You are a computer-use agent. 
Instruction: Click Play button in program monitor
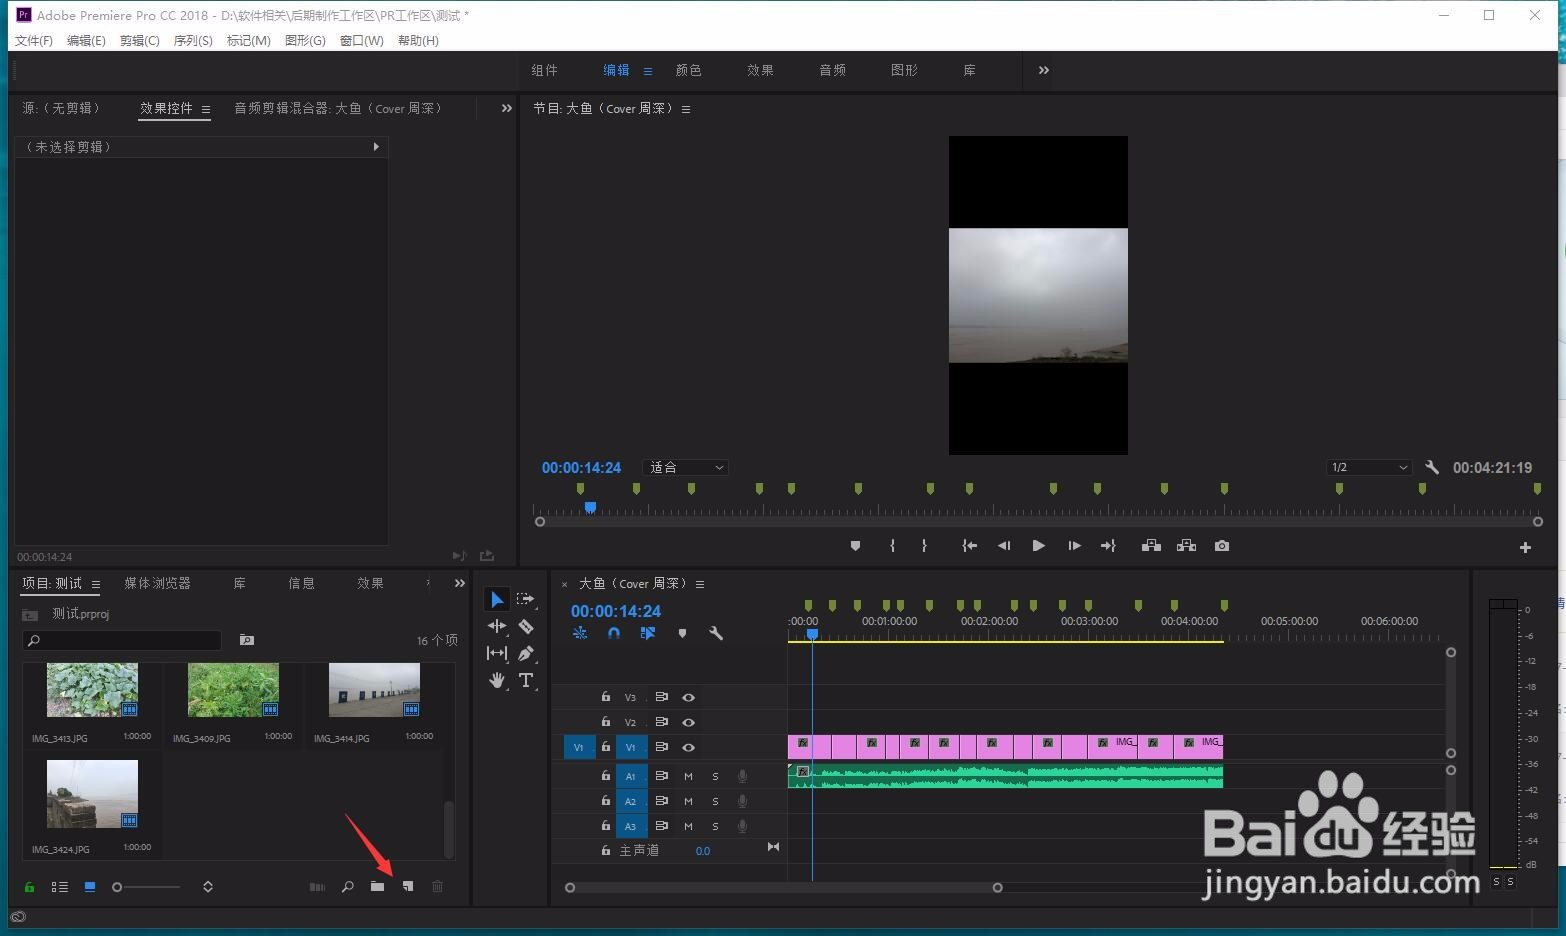1038,546
